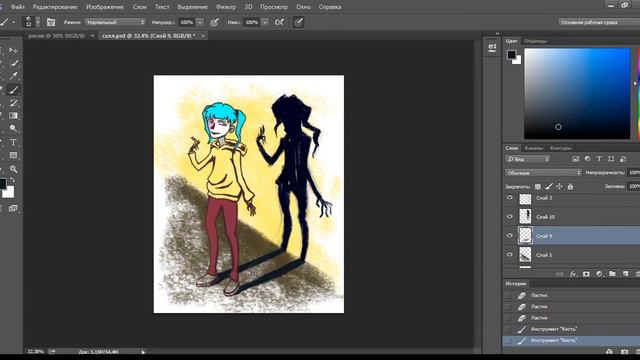This screenshot has height=360, width=640.
Task: Close the салл.psd document tab
Action: [x=203, y=36]
